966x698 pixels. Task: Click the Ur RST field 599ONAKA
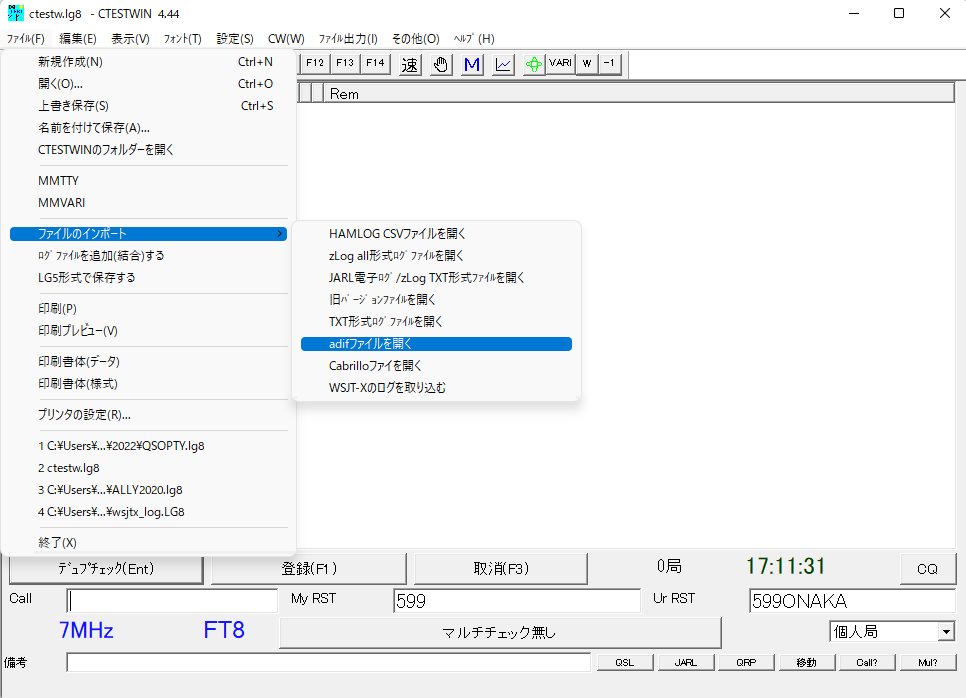852,601
